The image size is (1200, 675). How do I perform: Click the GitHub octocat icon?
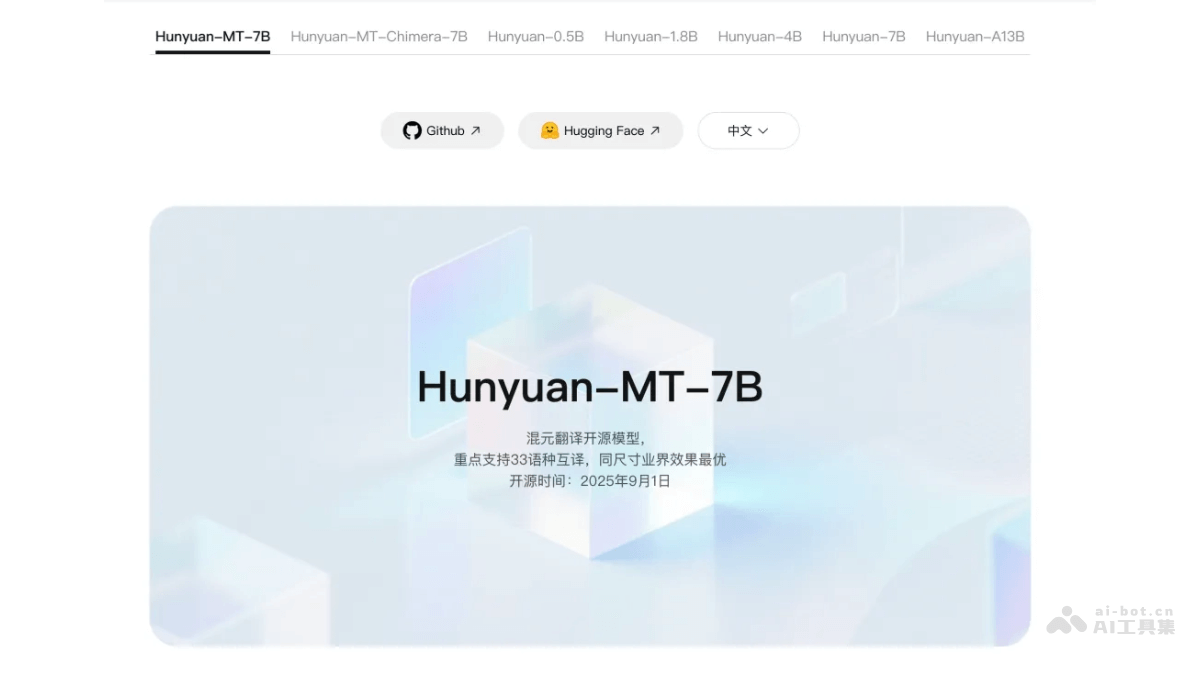point(412,131)
